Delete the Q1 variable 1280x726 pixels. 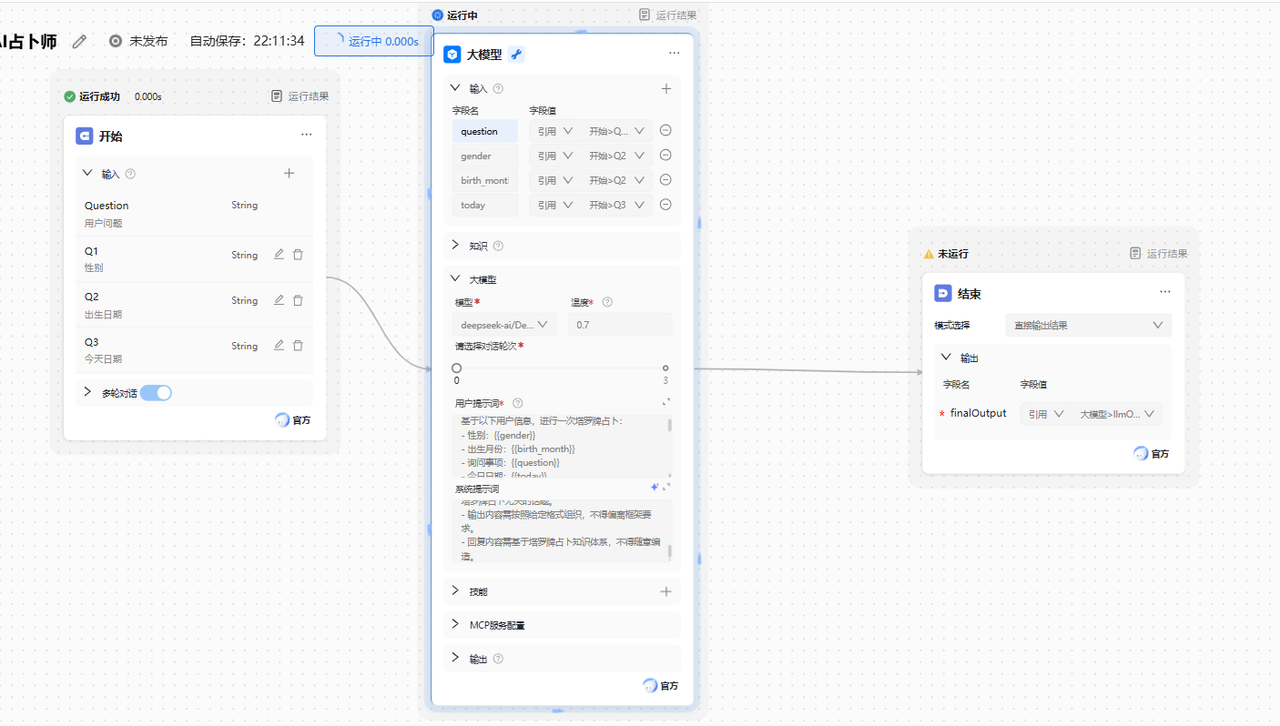click(x=298, y=254)
